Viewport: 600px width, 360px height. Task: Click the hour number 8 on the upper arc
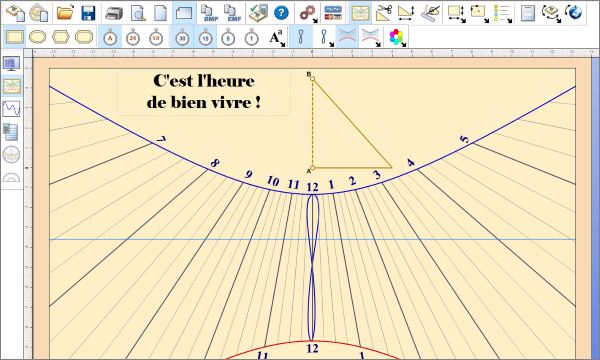coord(215,164)
